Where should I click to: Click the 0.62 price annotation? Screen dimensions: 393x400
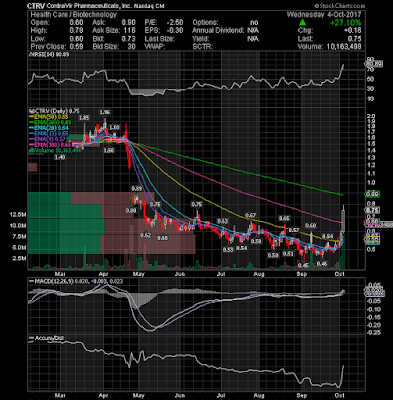(x=146, y=235)
